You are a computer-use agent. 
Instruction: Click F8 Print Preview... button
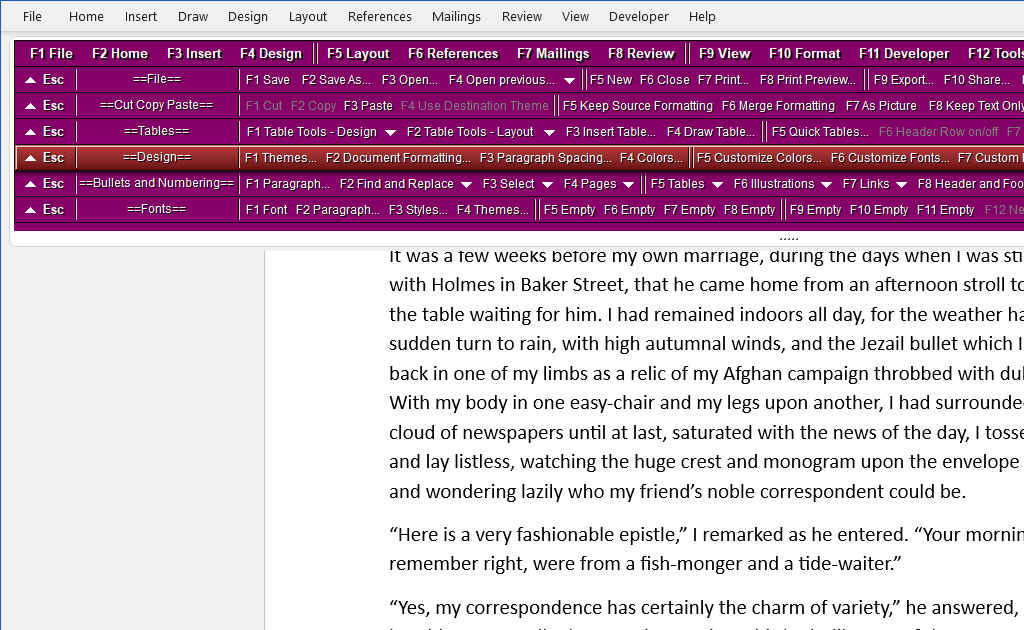click(x=808, y=80)
